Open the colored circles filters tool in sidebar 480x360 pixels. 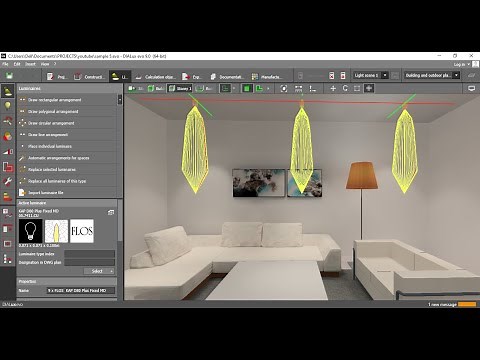(x=7, y=136)
